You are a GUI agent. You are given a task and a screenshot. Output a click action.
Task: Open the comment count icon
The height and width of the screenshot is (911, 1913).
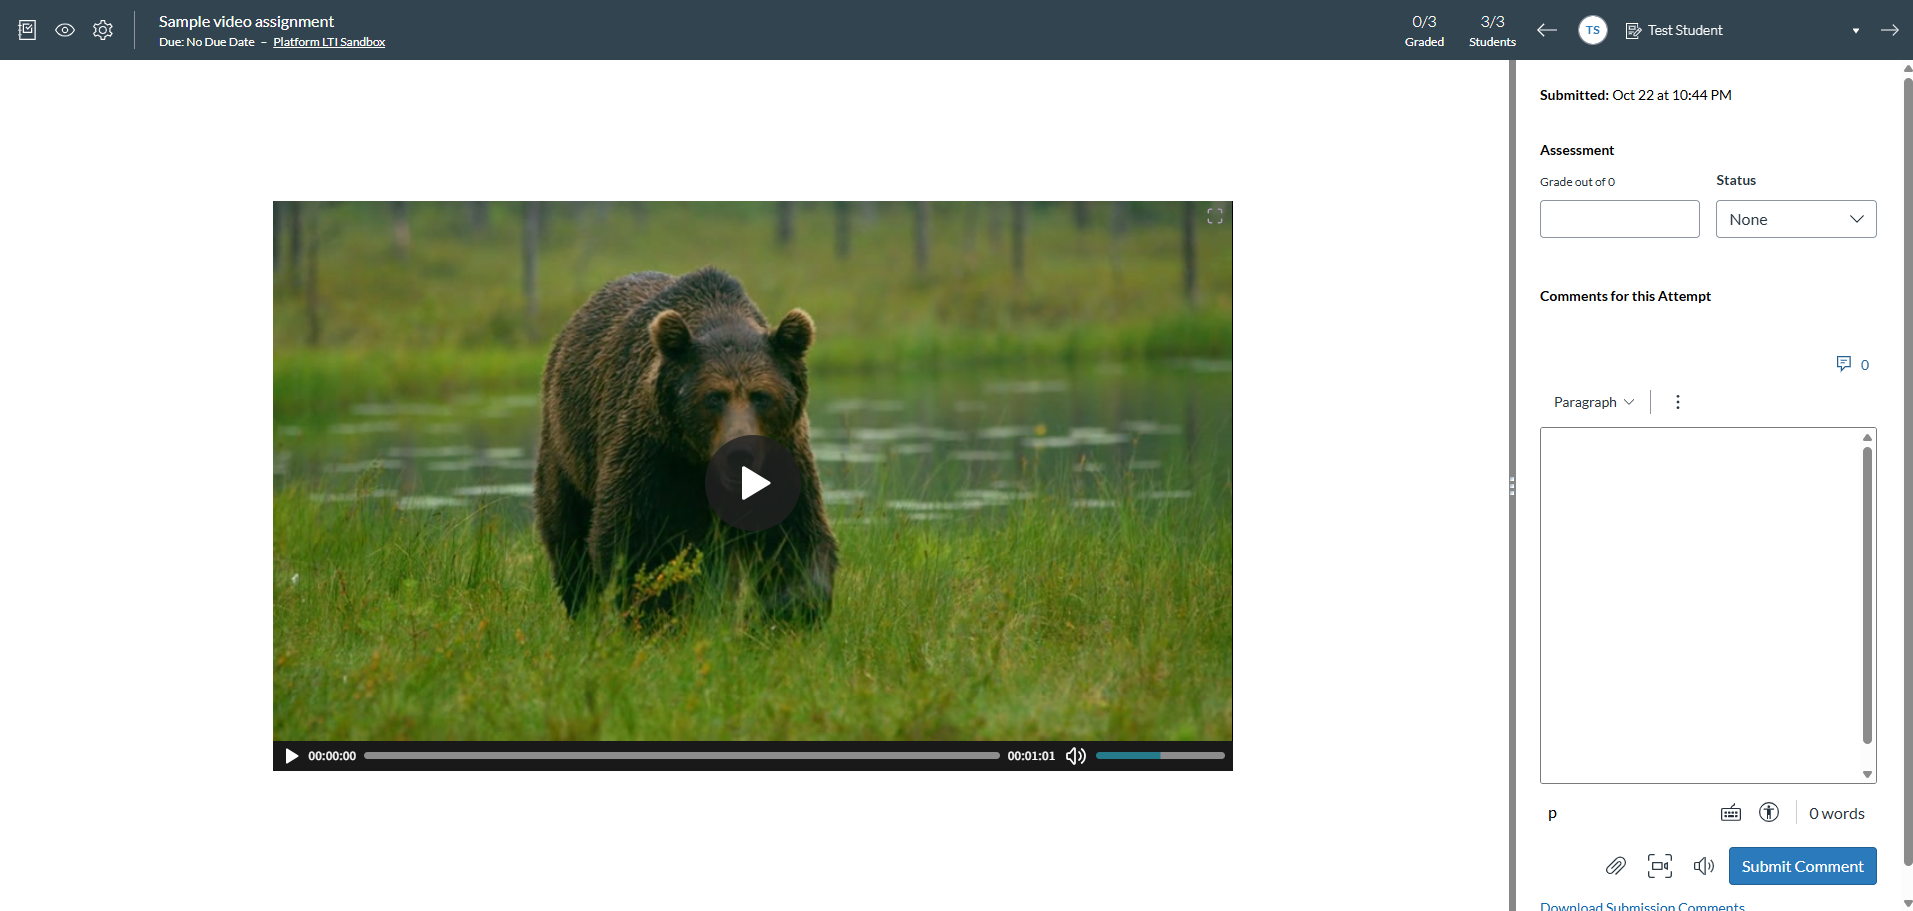1852,364
